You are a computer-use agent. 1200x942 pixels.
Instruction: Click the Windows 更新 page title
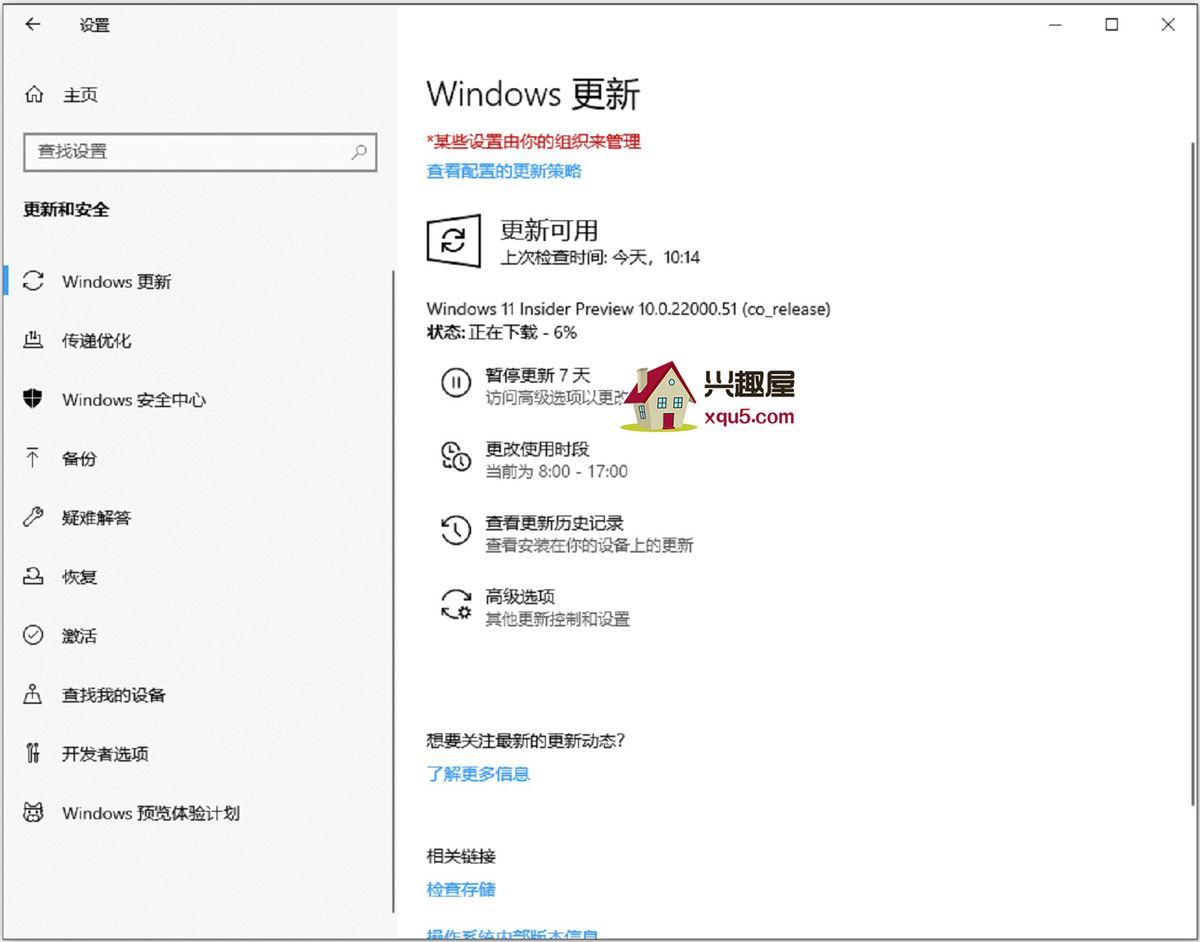(x=533, y=94)
